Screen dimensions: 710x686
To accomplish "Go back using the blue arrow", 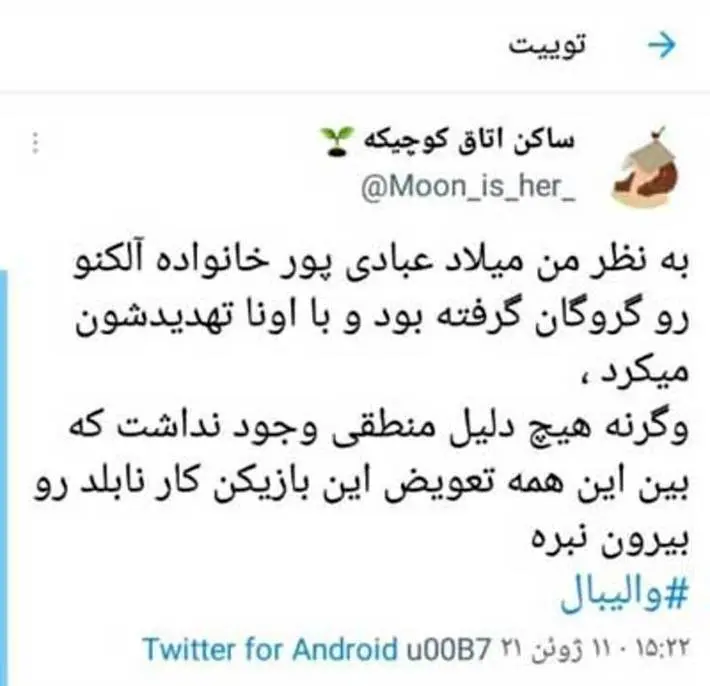I will tap(662, 45).
